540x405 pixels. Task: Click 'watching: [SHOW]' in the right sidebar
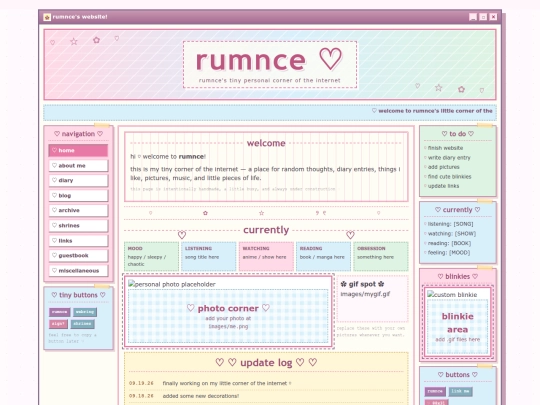451,234
